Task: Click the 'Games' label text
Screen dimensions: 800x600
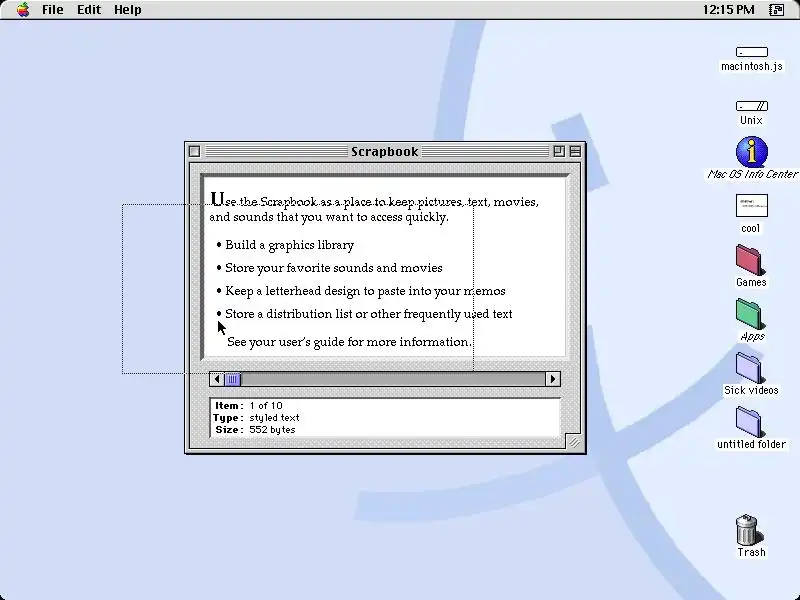Action: click(751, 282)
